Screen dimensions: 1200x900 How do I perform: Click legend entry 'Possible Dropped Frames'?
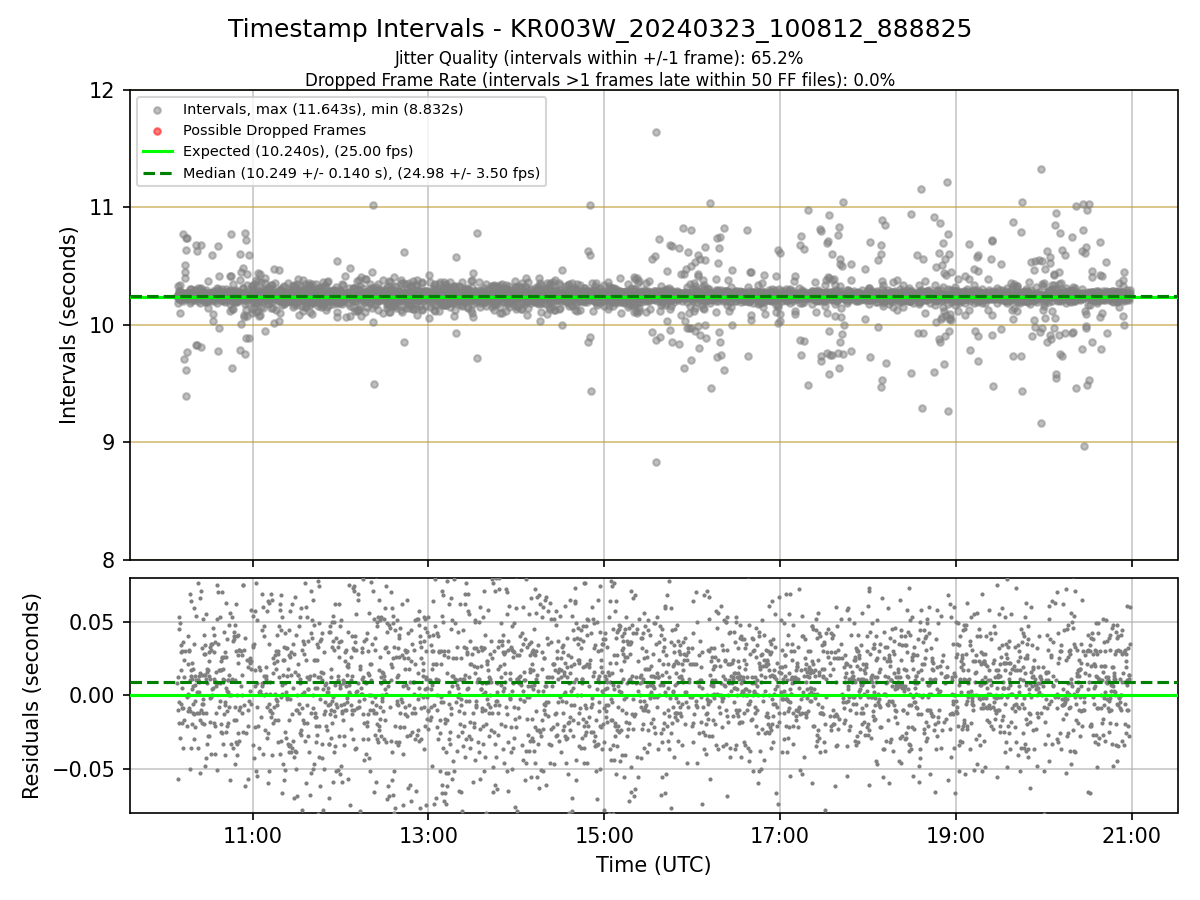(274, 130)
